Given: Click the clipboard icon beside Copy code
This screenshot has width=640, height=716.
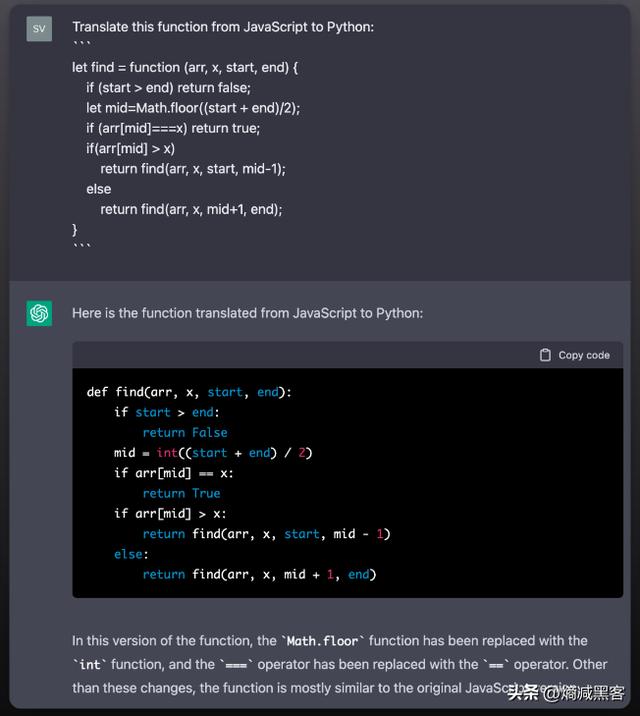Looking at the screenshot, I should pyautogui.click(x=545, y=355).
